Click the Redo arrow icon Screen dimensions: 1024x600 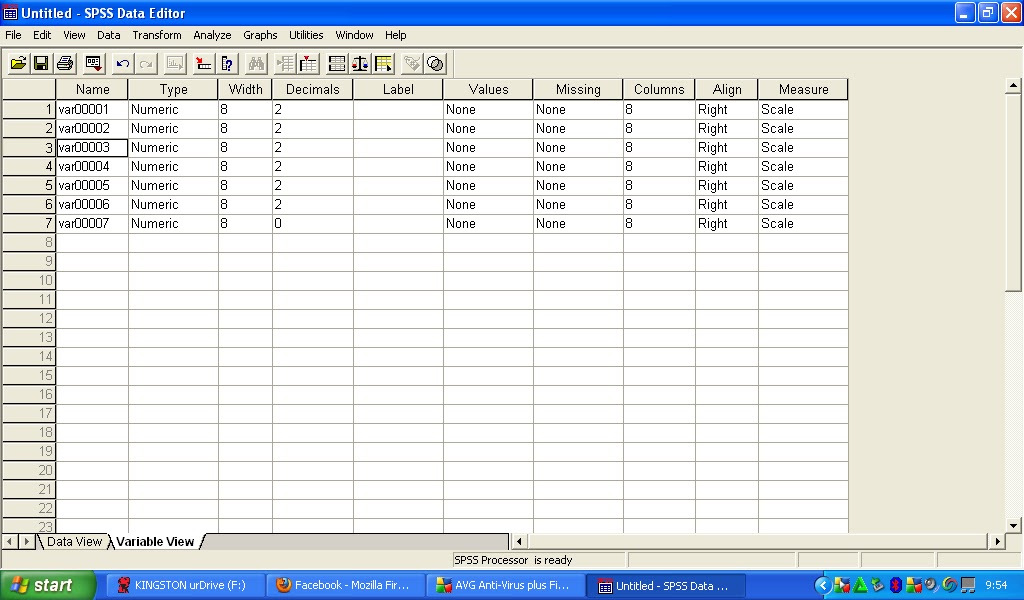pos(146,63)
